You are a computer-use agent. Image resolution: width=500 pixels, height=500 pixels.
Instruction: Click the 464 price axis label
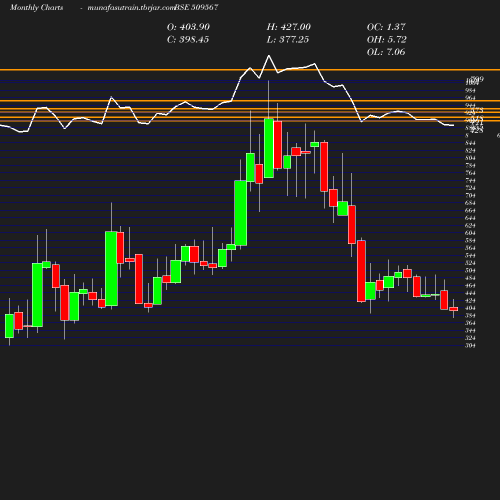470,286
